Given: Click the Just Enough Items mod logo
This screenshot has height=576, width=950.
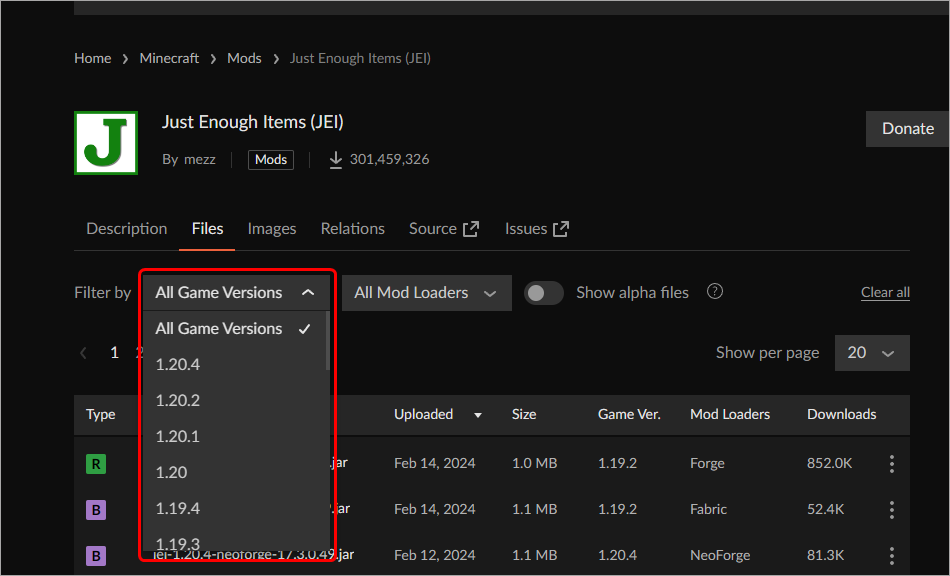Looking at the screenshot, I should coord(106,143).
